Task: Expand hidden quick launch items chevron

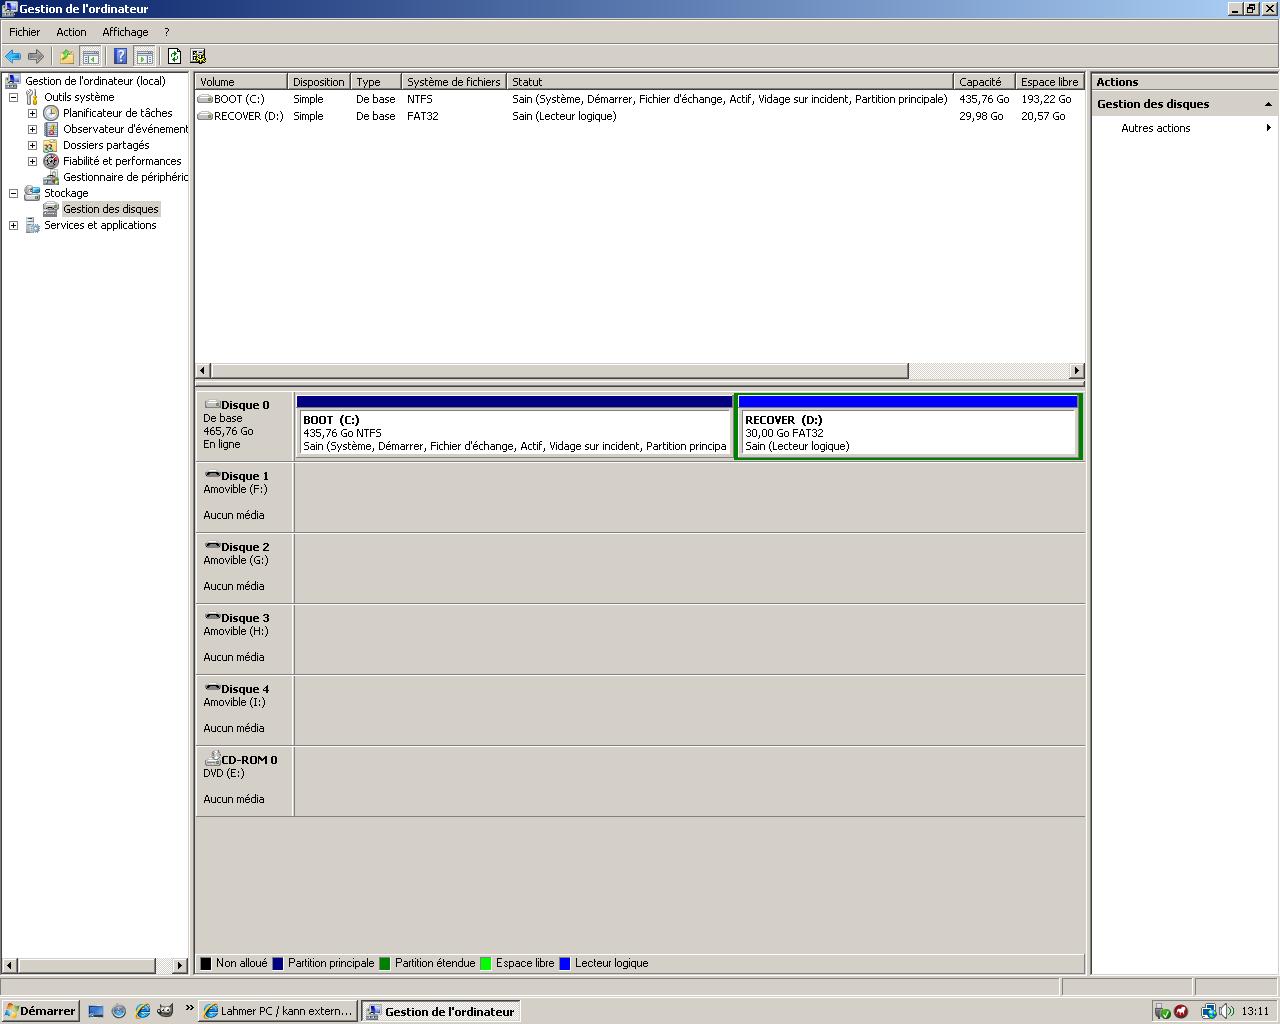Action: [189, 1008]
